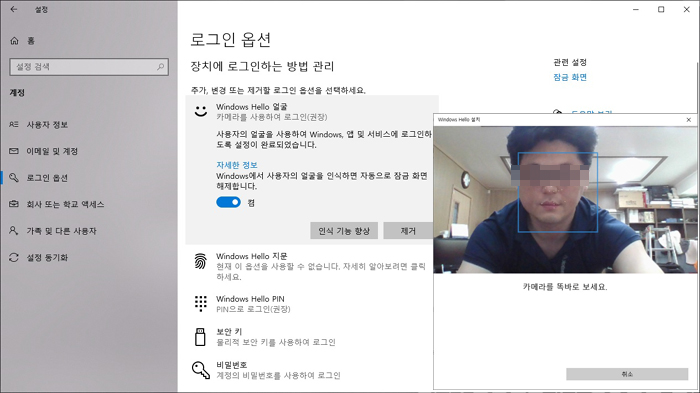Close the Windows Hello 설치 dialog
This screenshot has width=700, height=393.
(x=689, y=120)
